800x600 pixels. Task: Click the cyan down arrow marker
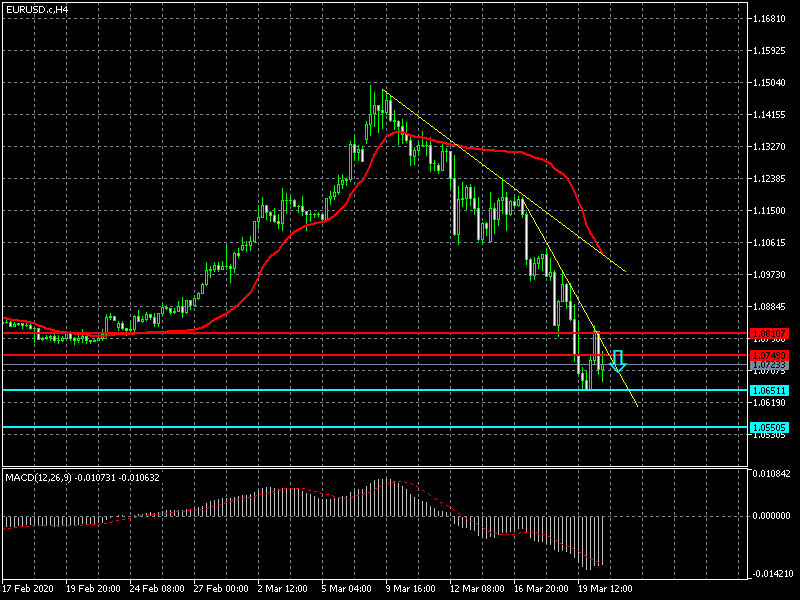[618, 361]
